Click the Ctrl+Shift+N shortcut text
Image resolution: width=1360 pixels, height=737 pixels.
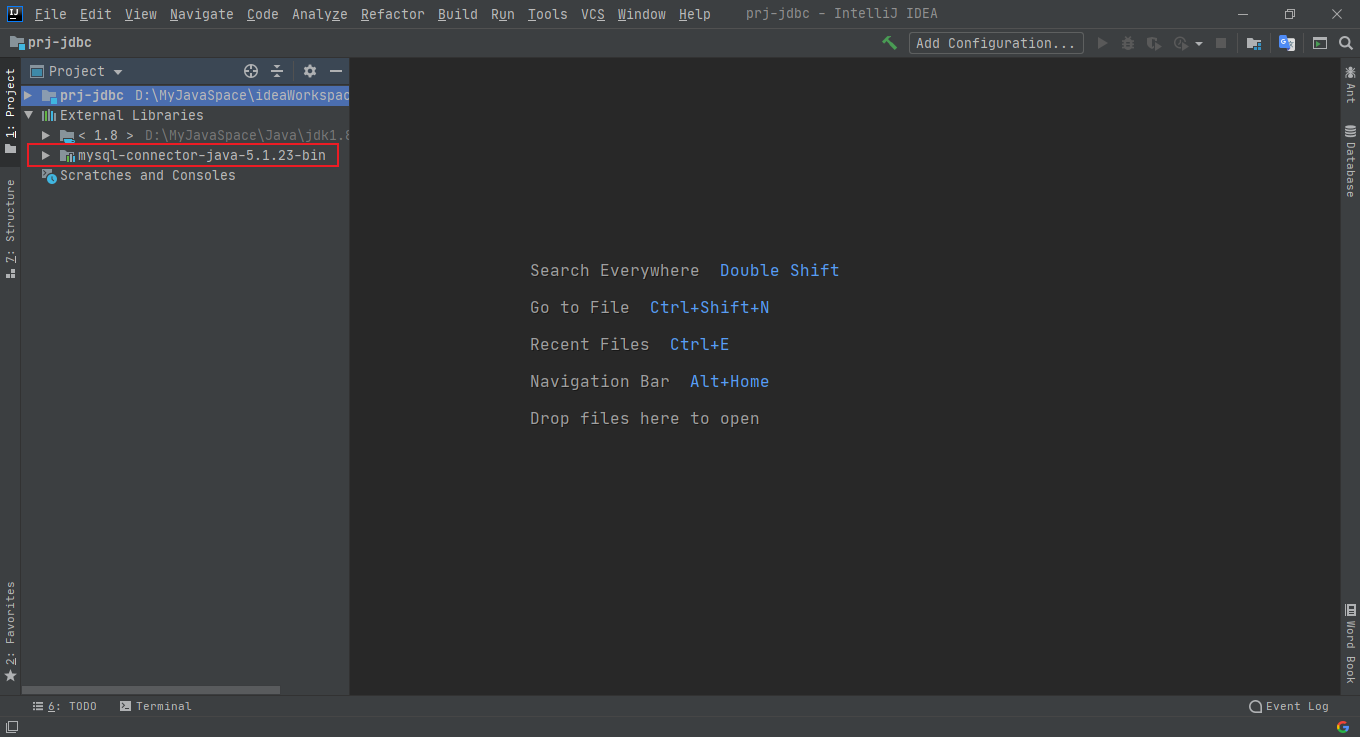pos(710,307)
